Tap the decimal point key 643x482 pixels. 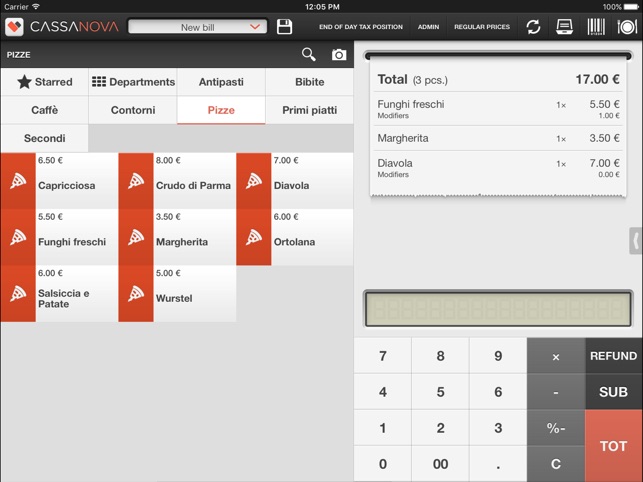click(x=498, y=464)
